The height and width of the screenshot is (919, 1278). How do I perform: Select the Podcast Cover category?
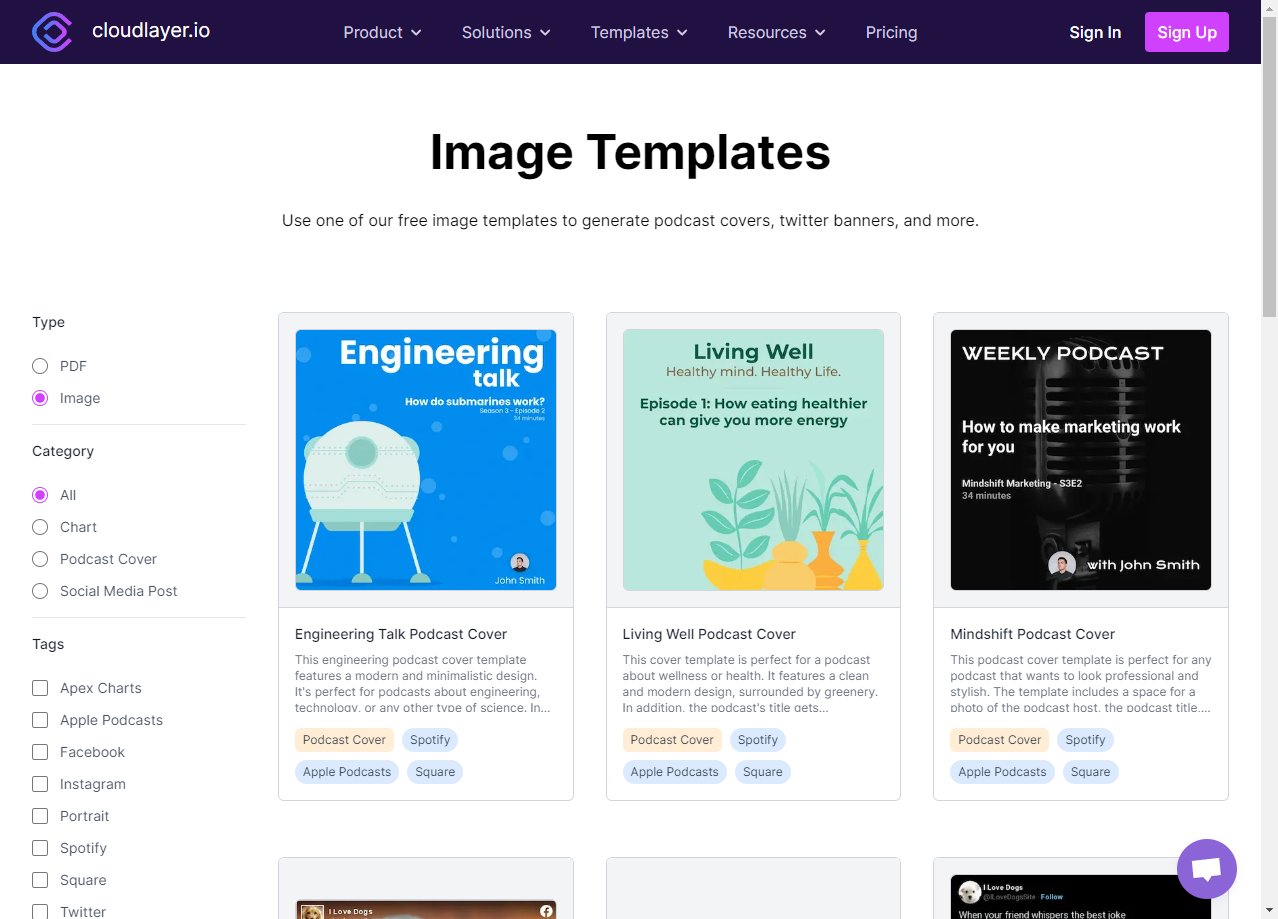pyautogui.click(x=39, y=559)
